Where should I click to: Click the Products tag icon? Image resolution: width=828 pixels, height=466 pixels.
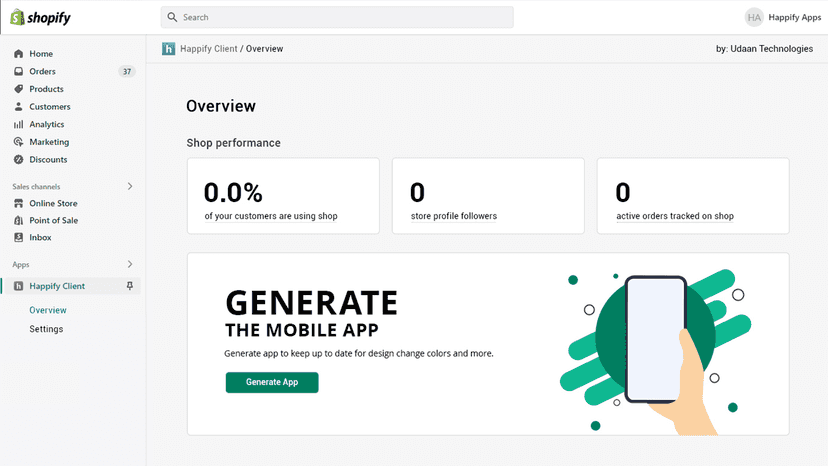18,89
